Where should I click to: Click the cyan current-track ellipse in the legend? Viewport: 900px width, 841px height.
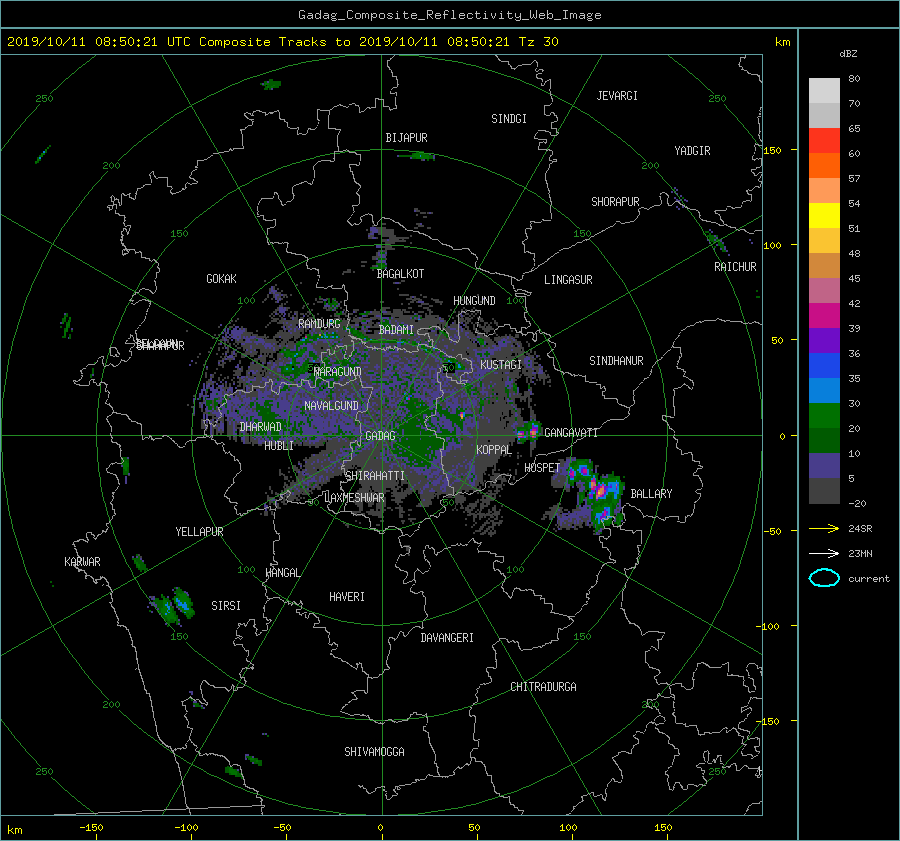824,578
